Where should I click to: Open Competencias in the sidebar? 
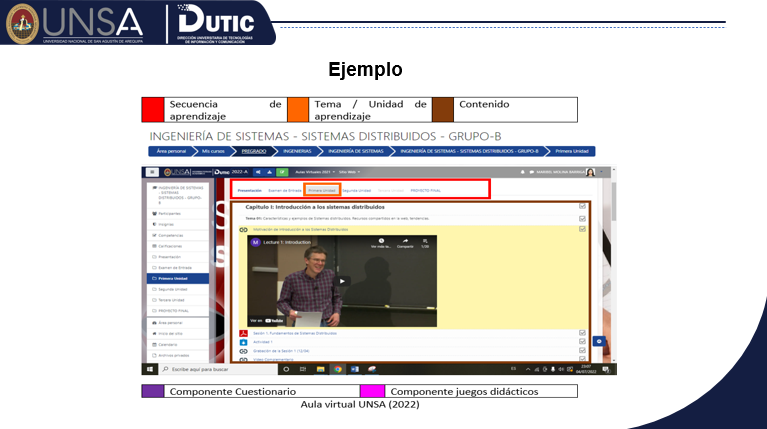171,235
